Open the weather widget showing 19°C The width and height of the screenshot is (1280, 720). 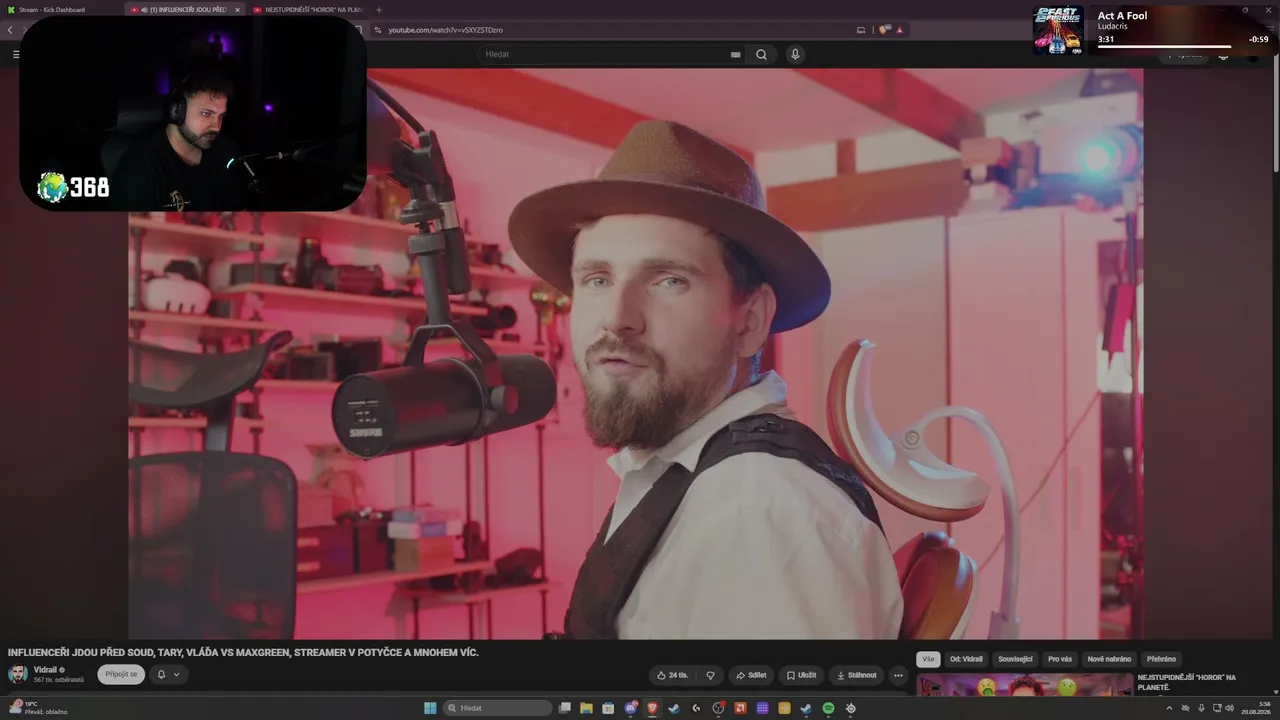click(36, 707)
